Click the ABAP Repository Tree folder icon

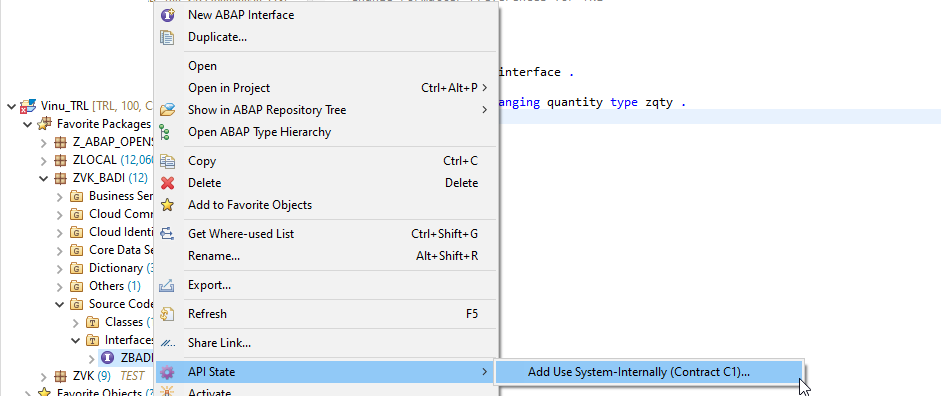167,110
